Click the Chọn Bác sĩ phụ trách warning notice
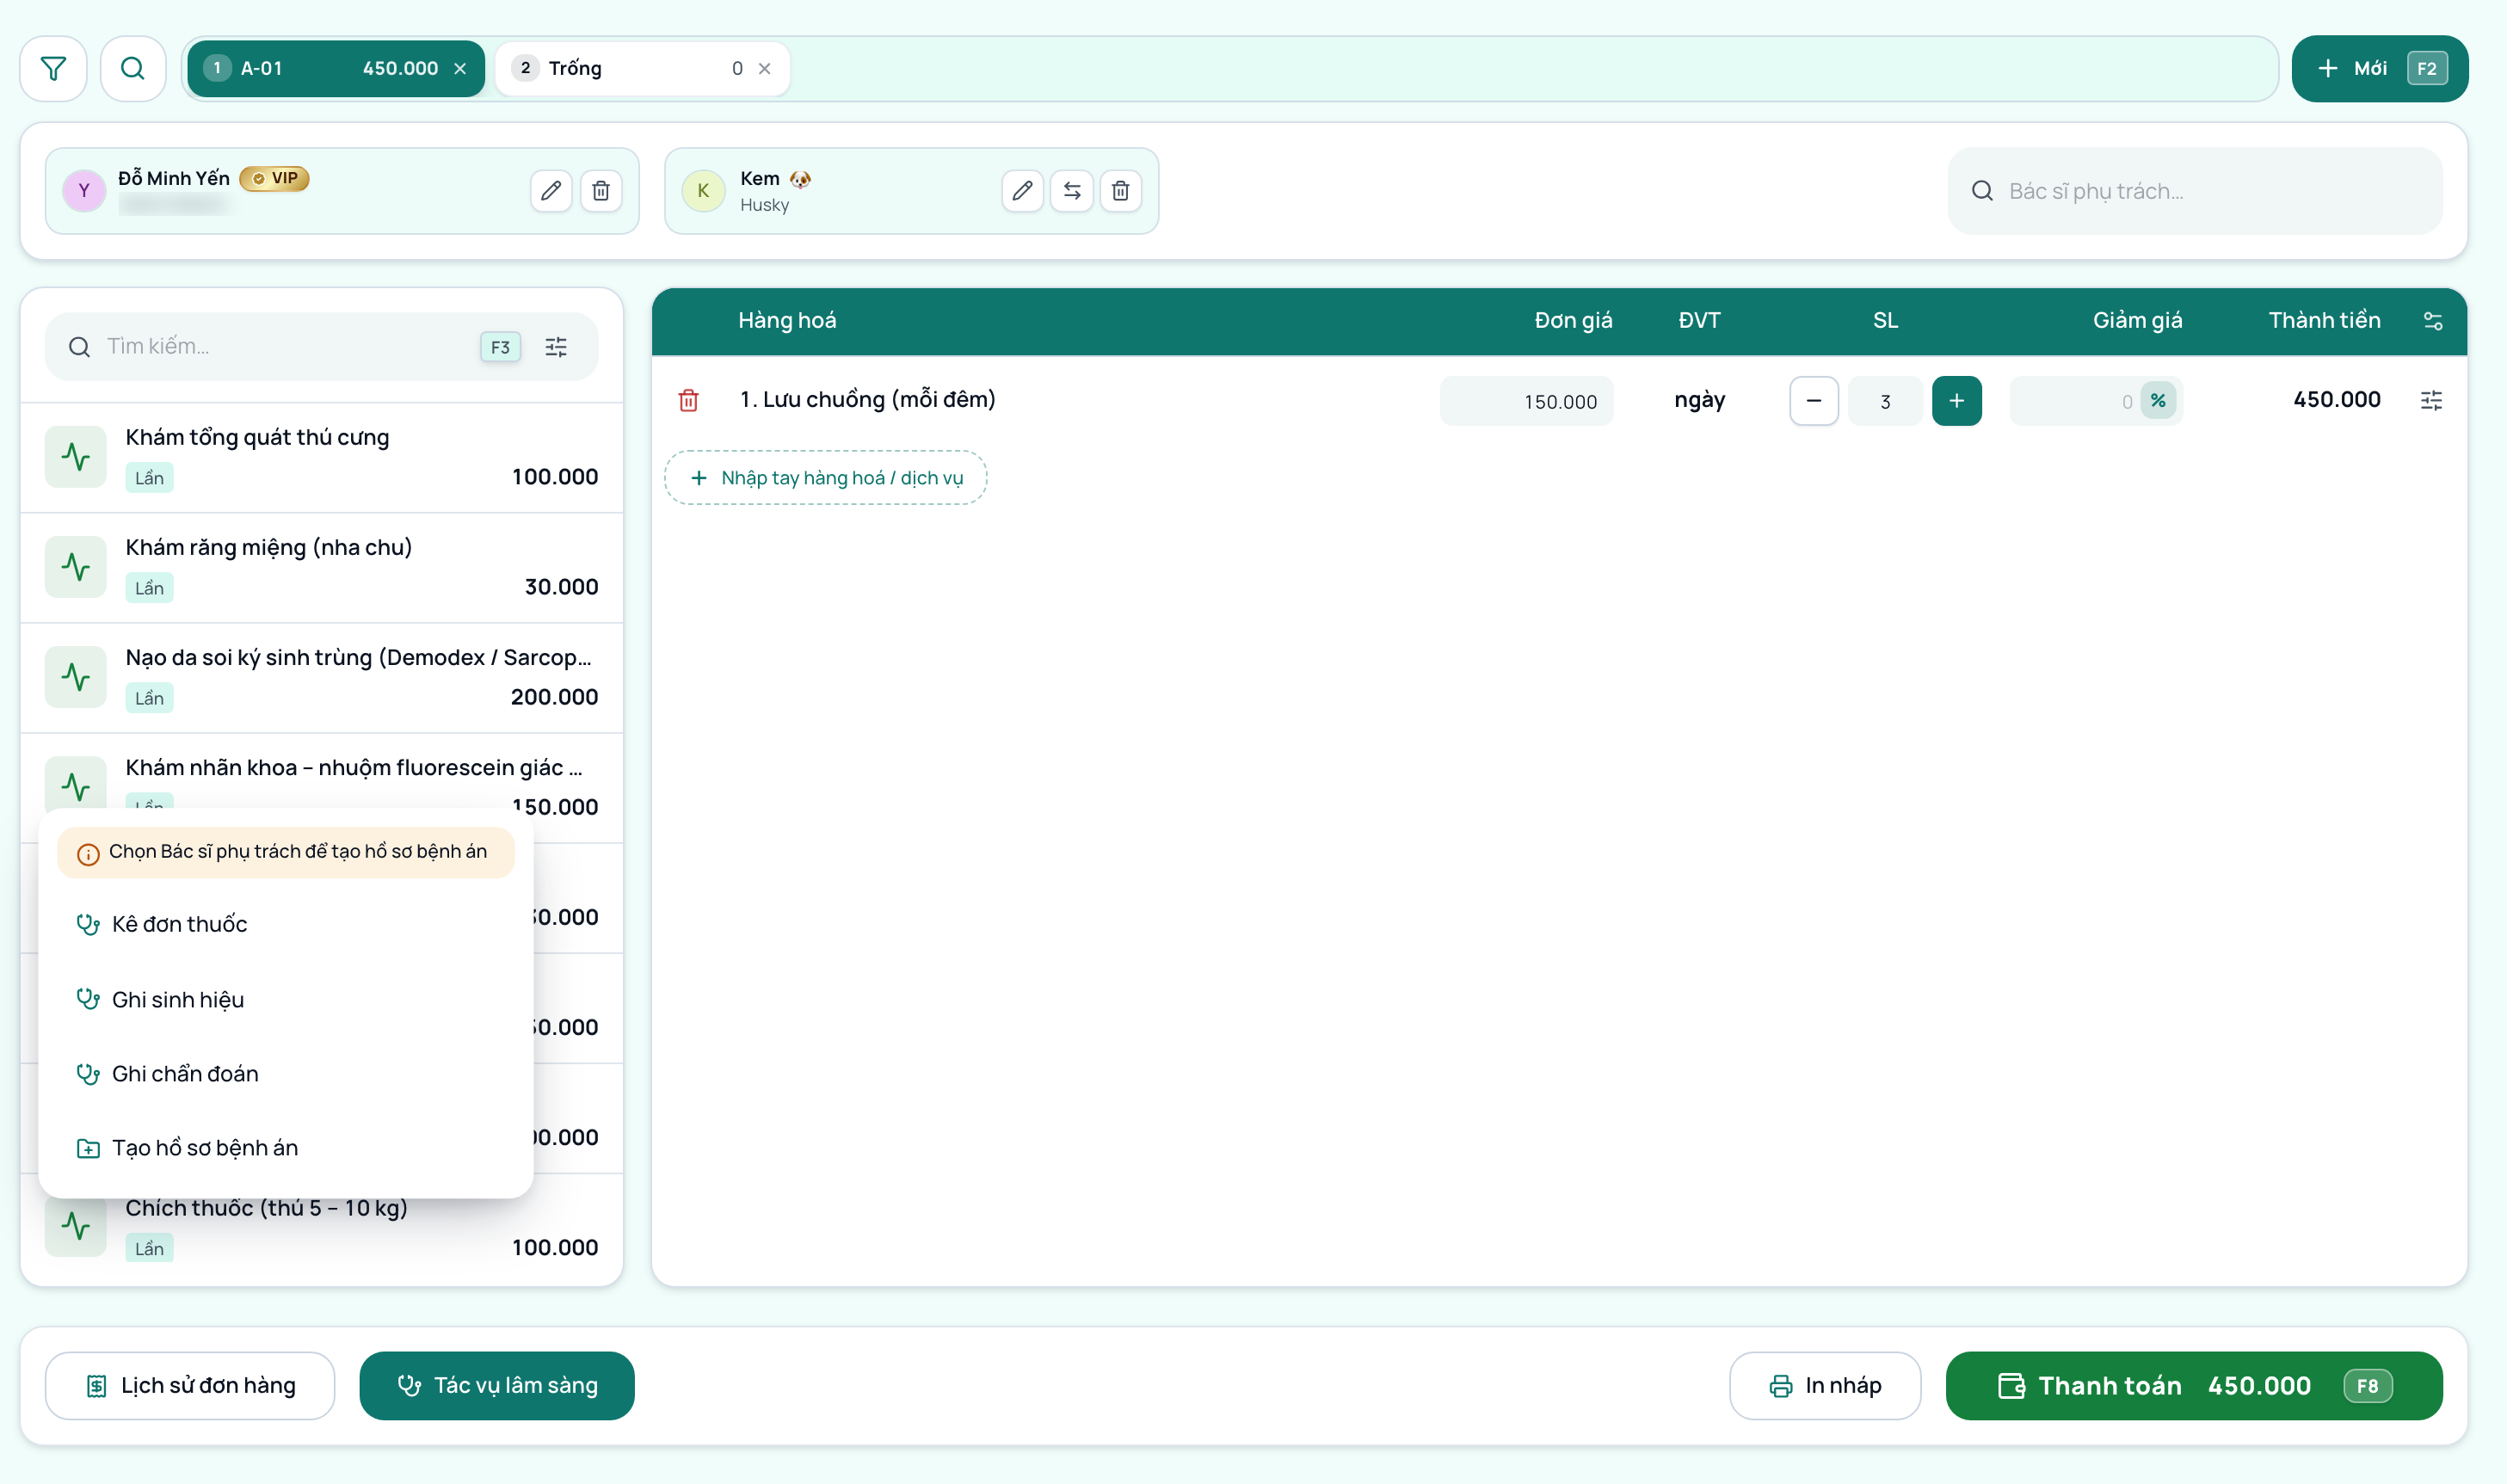This screenshot has height=1484, width=2507. (x=285, y=852)
